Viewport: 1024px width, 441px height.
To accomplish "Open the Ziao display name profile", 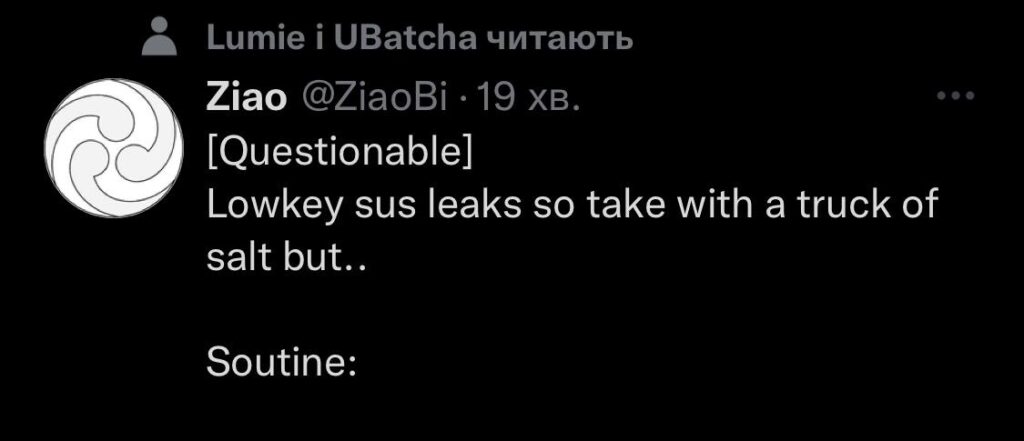I will pyautogui.click(x=246, y=99).
